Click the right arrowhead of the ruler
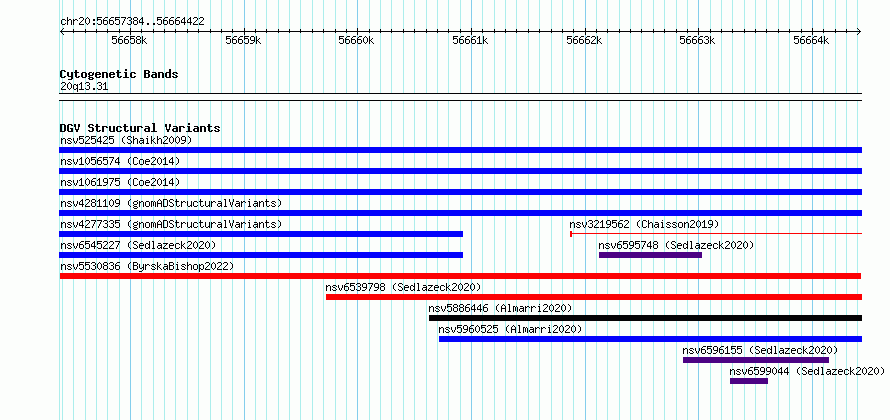 click(859, 32)
